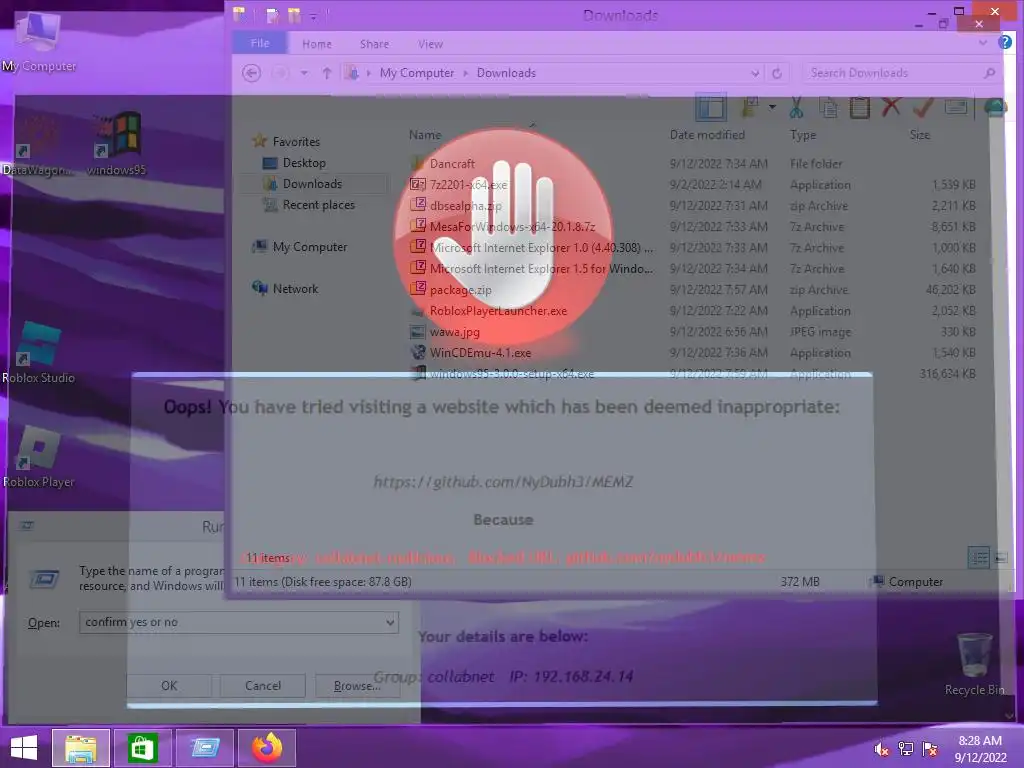
Task: Open recent locations dropdown beside Forward arrow
Action: click(x=304, y=73)
